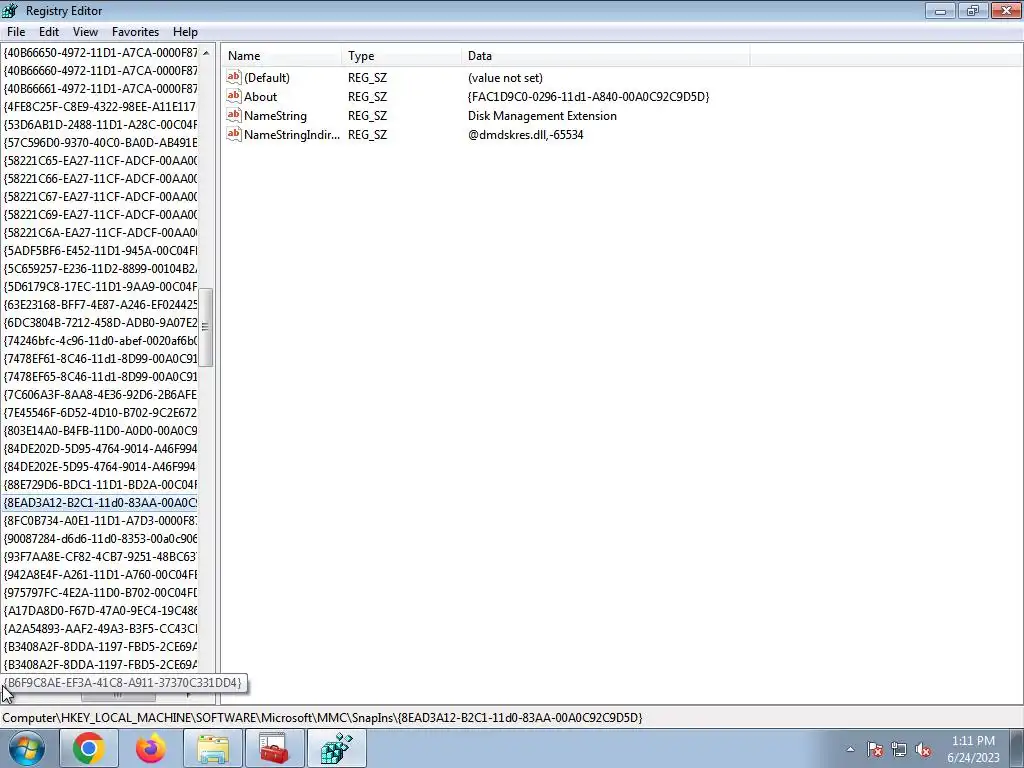Select key {58221C69-EA27-11CF-ADCF

click(x=100, y=214)
